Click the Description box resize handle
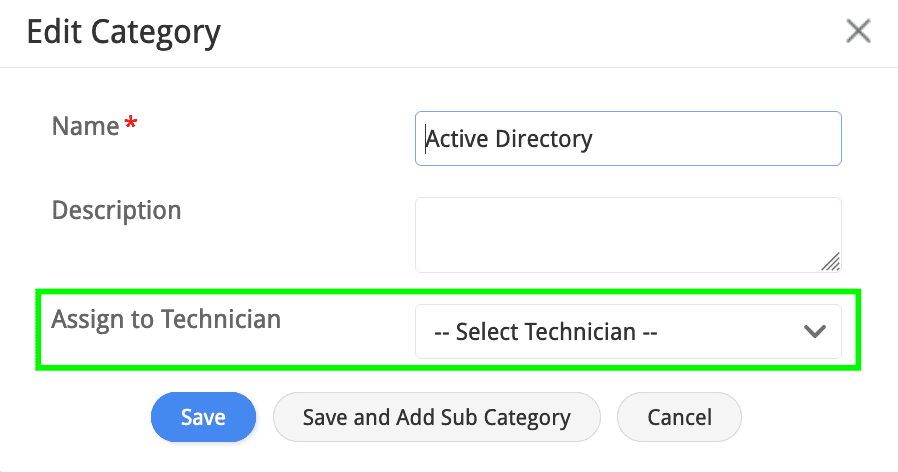 point(830,262)
